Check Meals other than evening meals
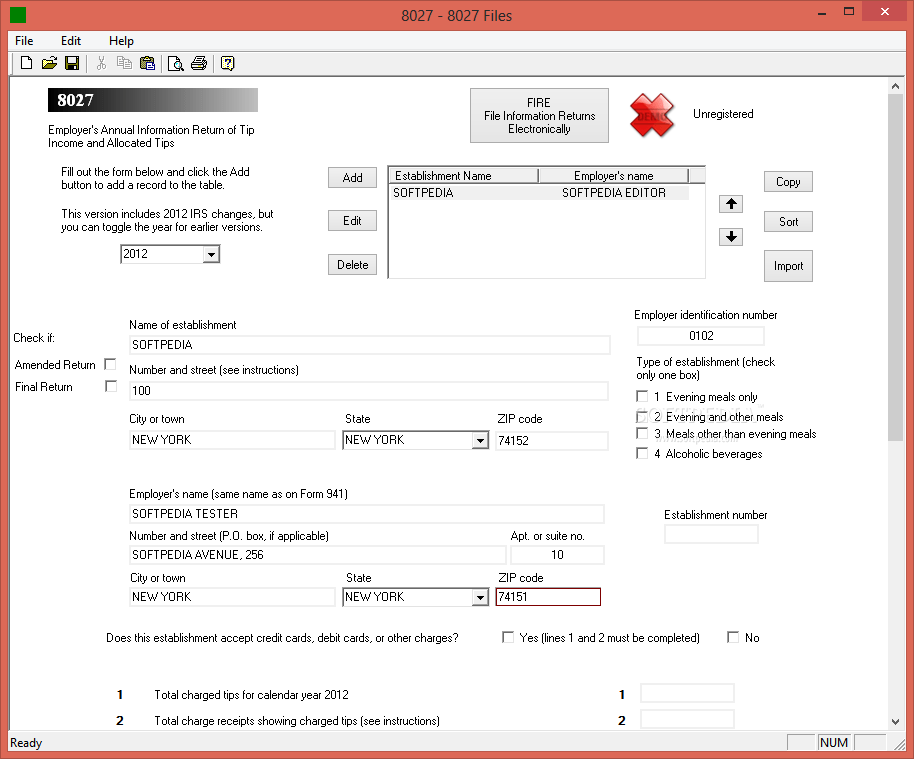914x759 pixels. (642, 433)
